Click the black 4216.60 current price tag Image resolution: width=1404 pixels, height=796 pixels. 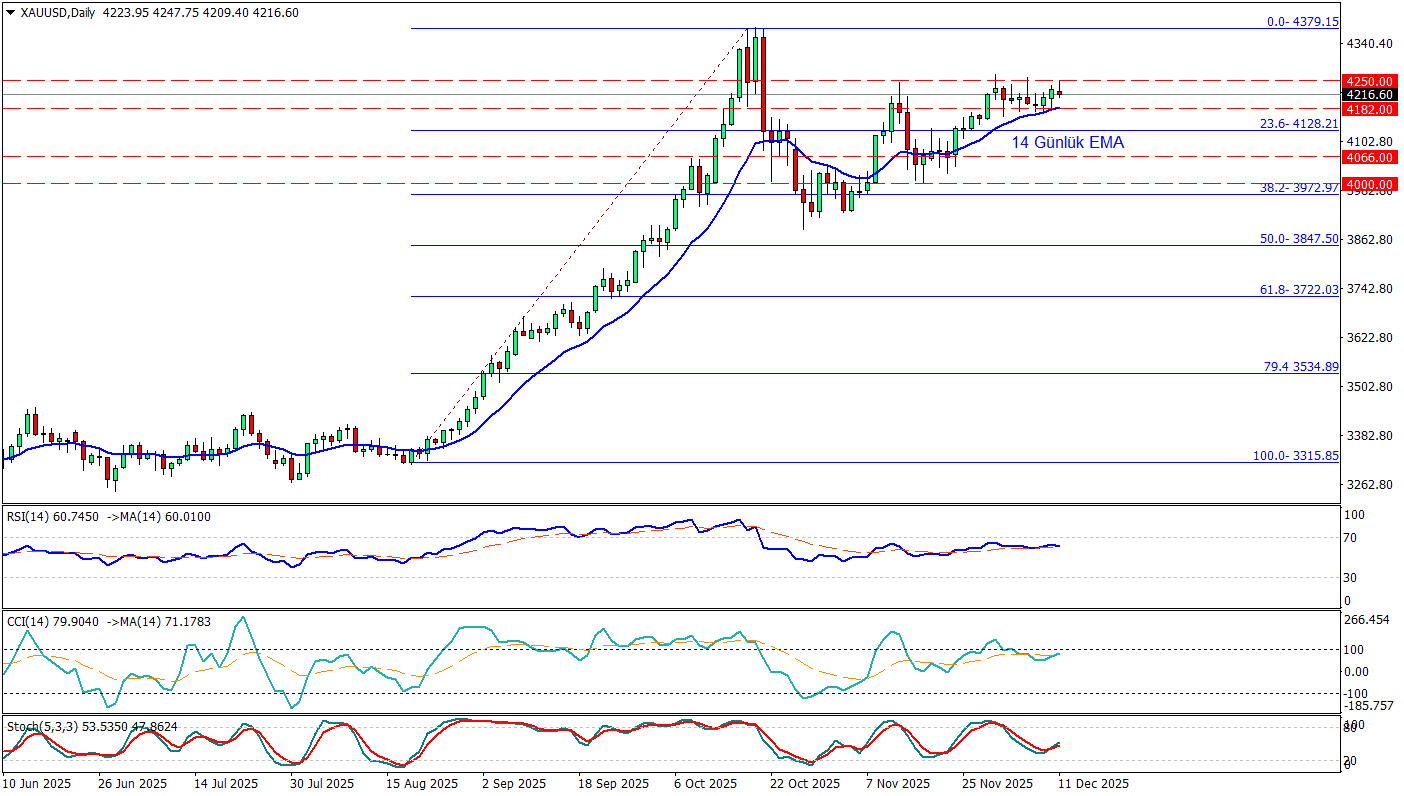point(1369,95)
